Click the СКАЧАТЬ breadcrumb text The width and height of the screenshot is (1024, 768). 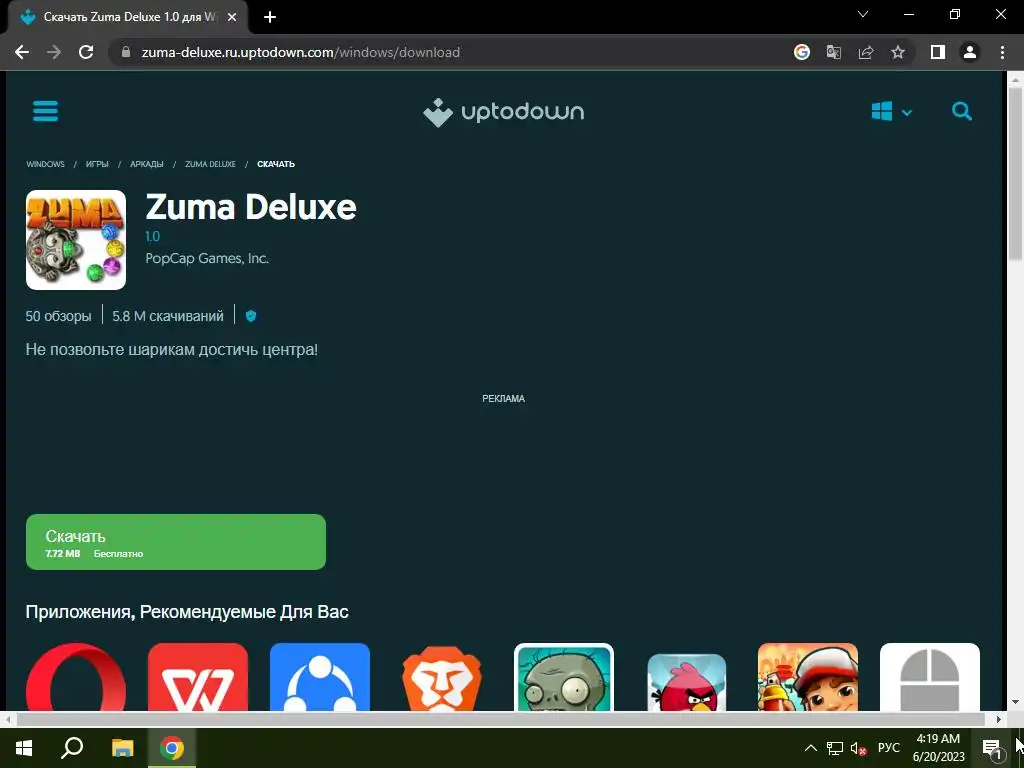click(276, 164)
